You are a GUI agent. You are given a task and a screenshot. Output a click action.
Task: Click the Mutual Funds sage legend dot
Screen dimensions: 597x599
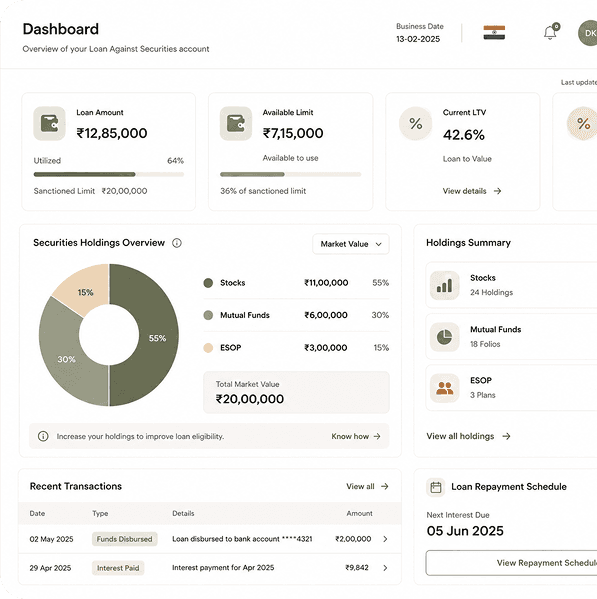click(208, 315)
